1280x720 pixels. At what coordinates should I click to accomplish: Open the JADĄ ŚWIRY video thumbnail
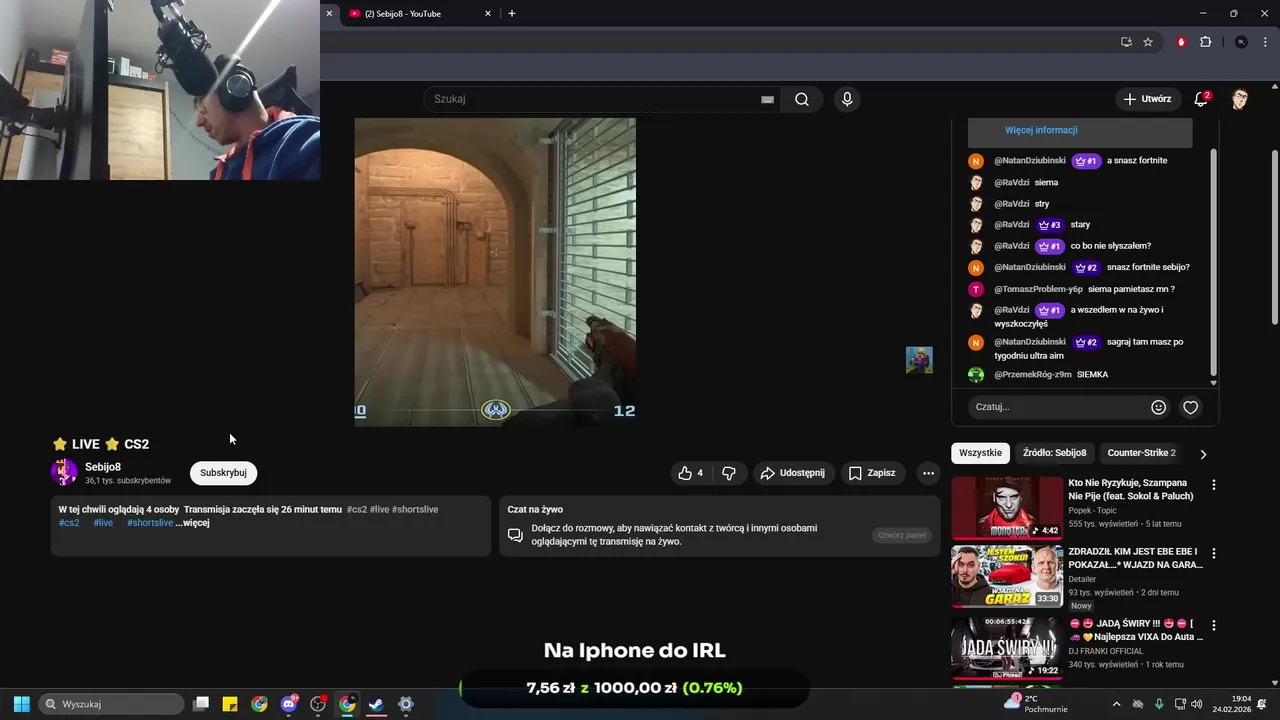[1007, 648]
